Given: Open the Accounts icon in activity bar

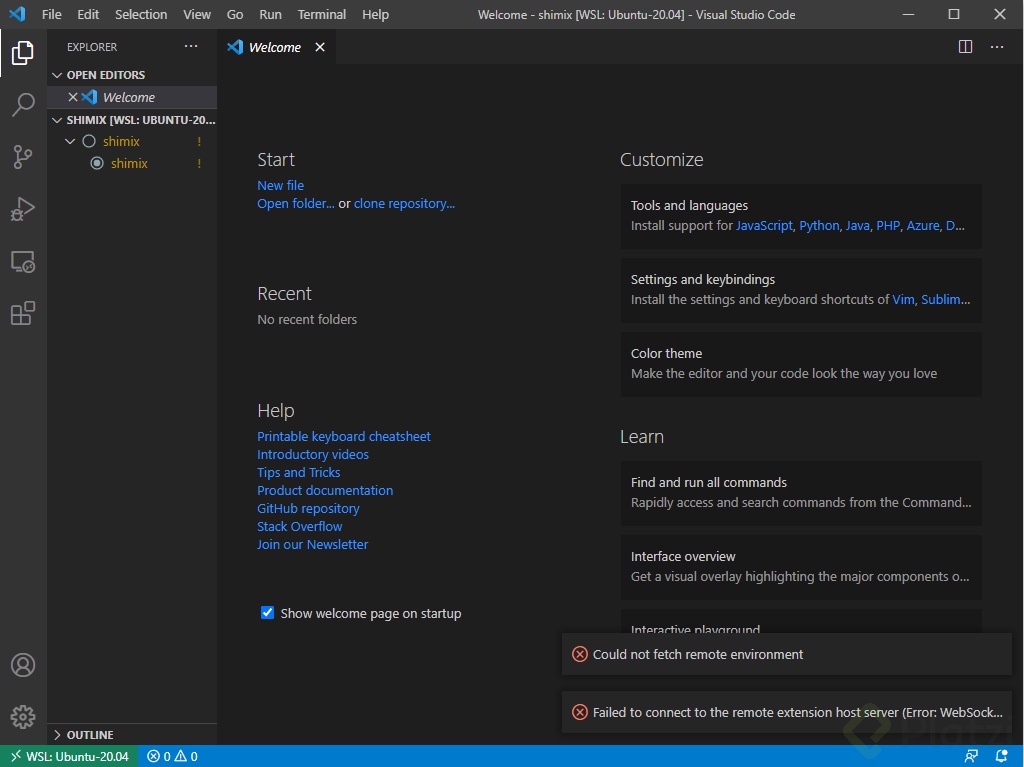Looking at the screenshot, I should pyautogui.click(x=23, y=665).
